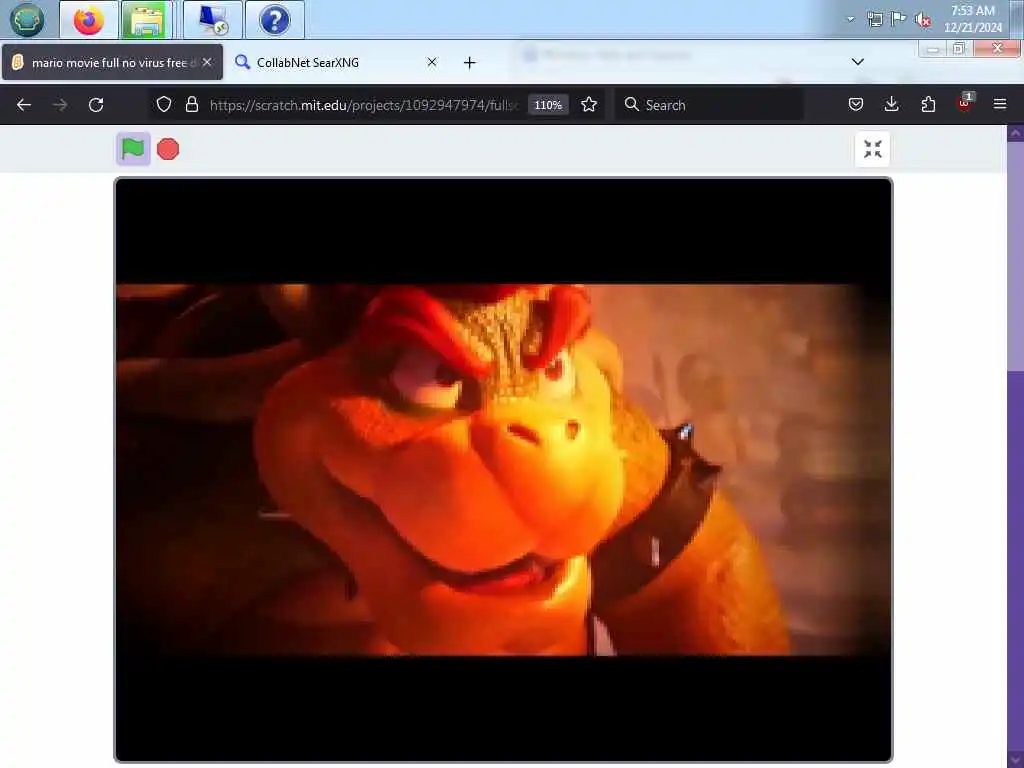
Task: Open the clock showing 7:53 AM
Action: pyautogui.click(x=972, y=19)
